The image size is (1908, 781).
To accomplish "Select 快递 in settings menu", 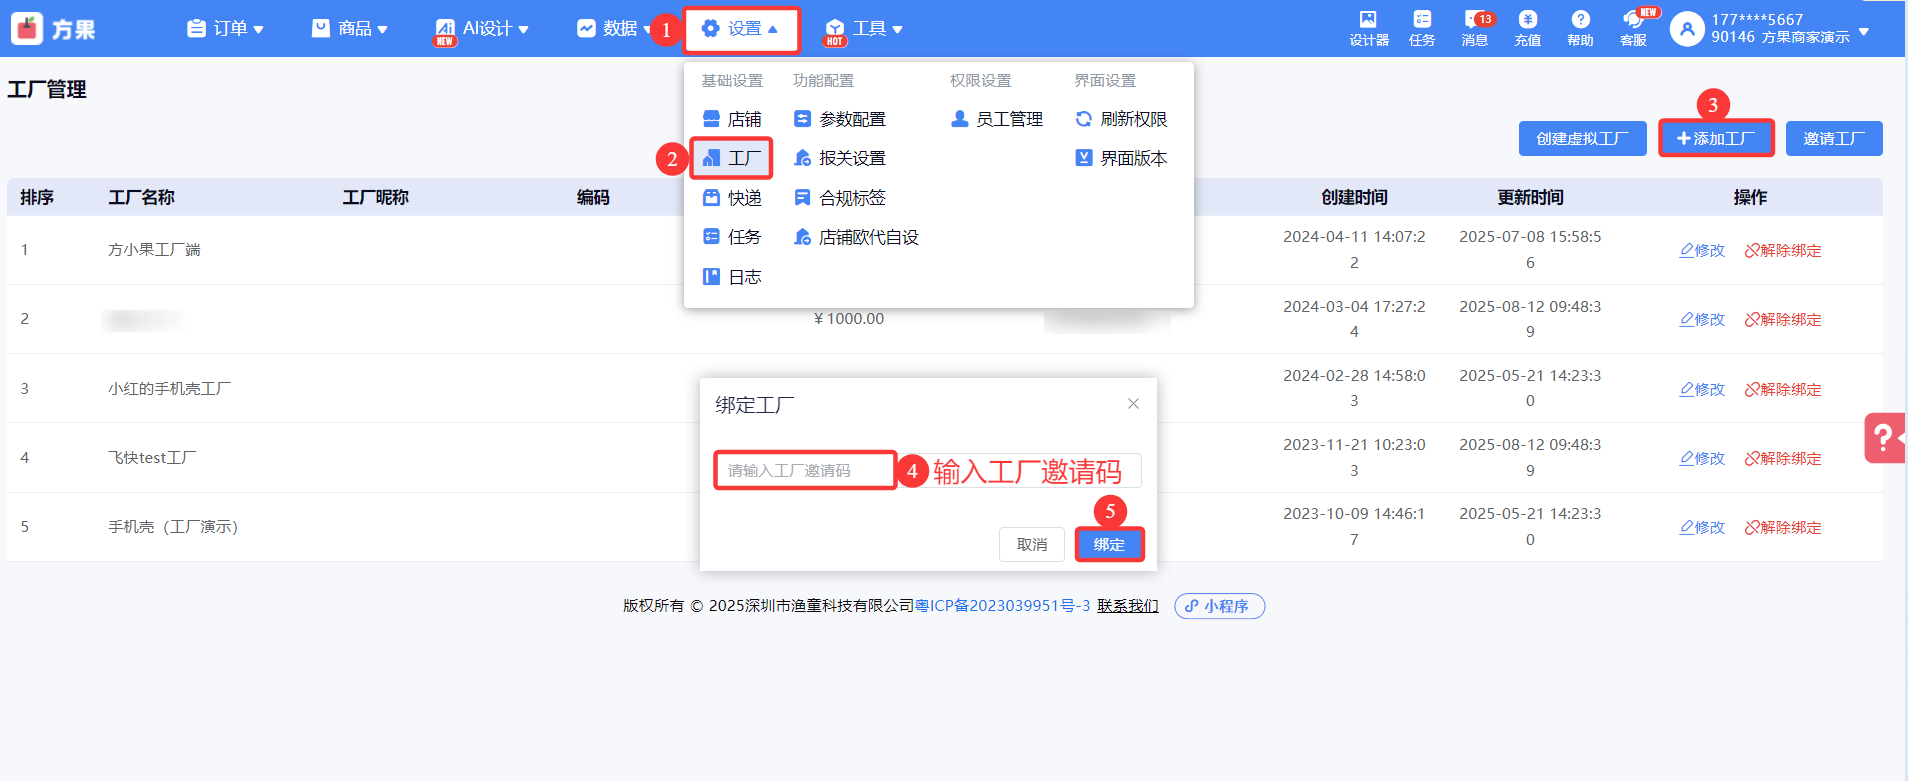I will tap(732, 198).
